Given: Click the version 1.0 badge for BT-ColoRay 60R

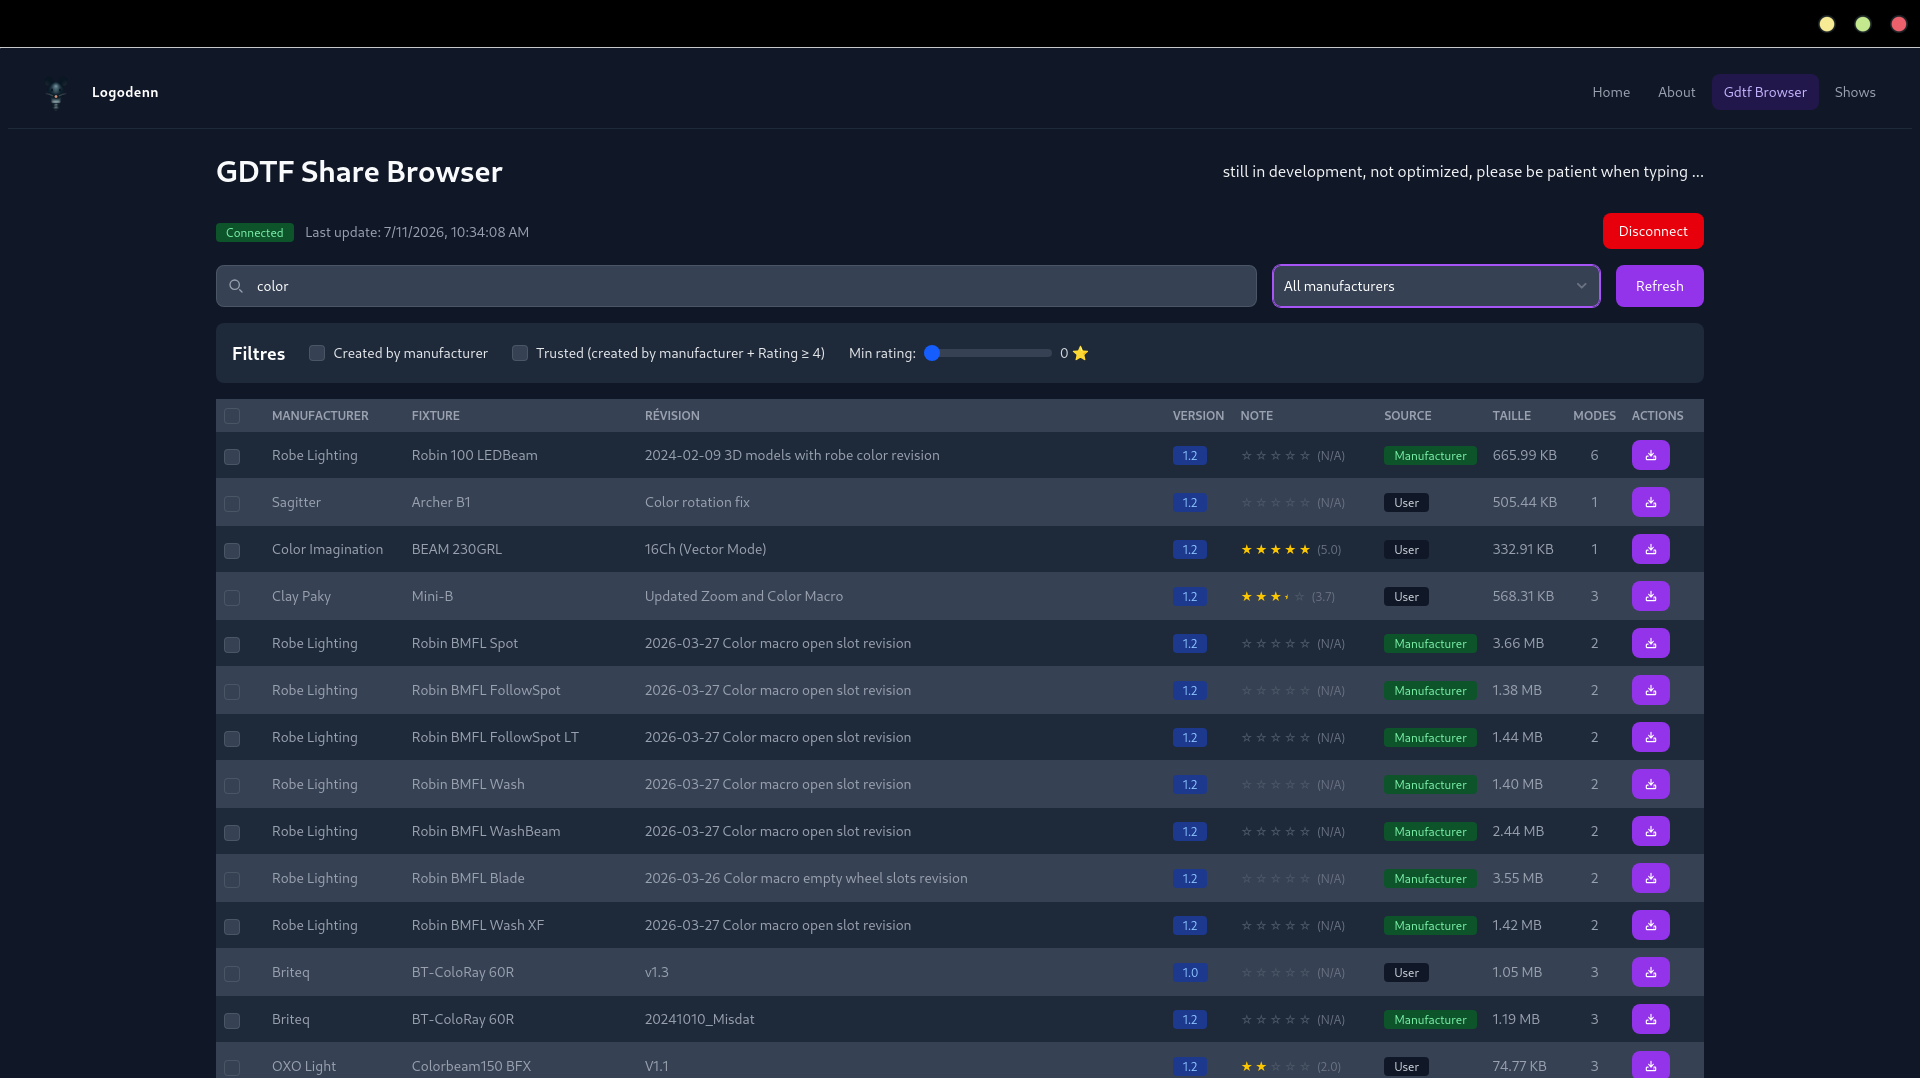Looking at the screenshot, I should (x=1190, y=973).
